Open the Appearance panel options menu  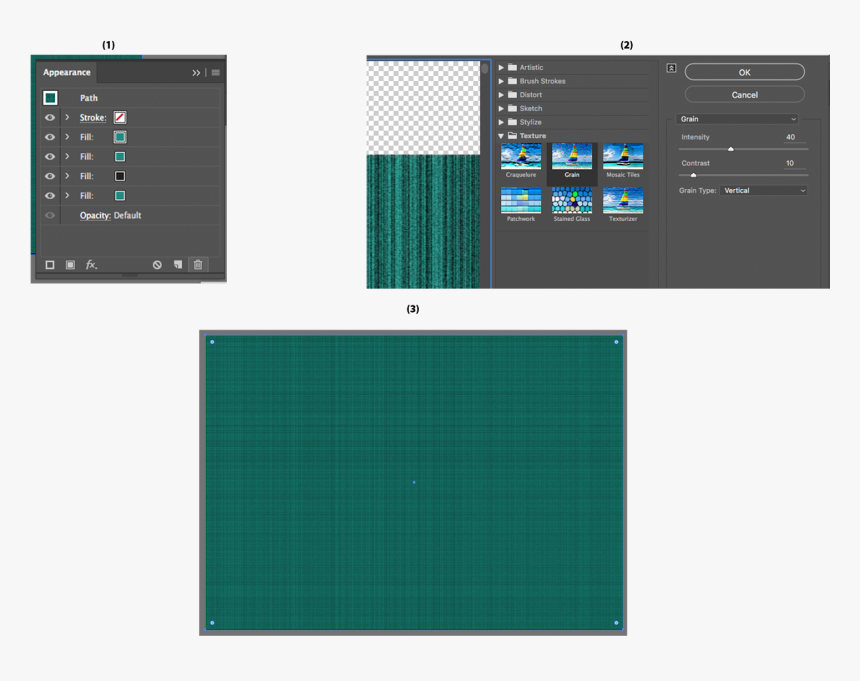click(x=215, y=73)
